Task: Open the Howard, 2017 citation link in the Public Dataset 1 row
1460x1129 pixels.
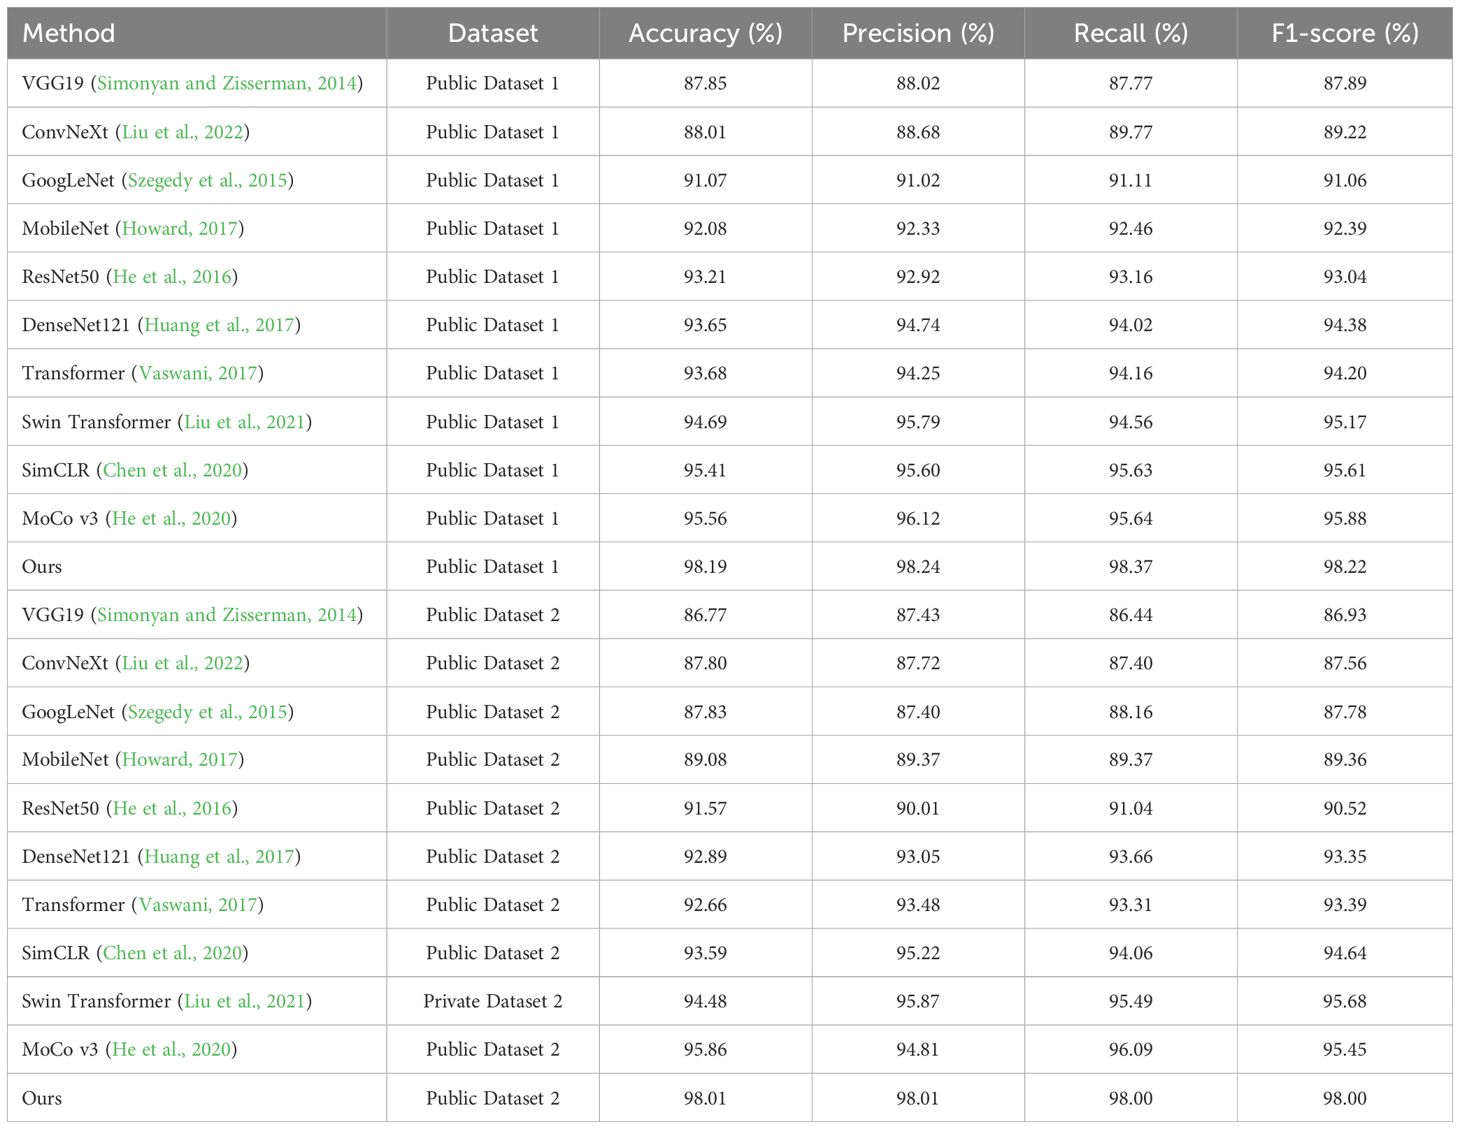Action: pos(180,229)
